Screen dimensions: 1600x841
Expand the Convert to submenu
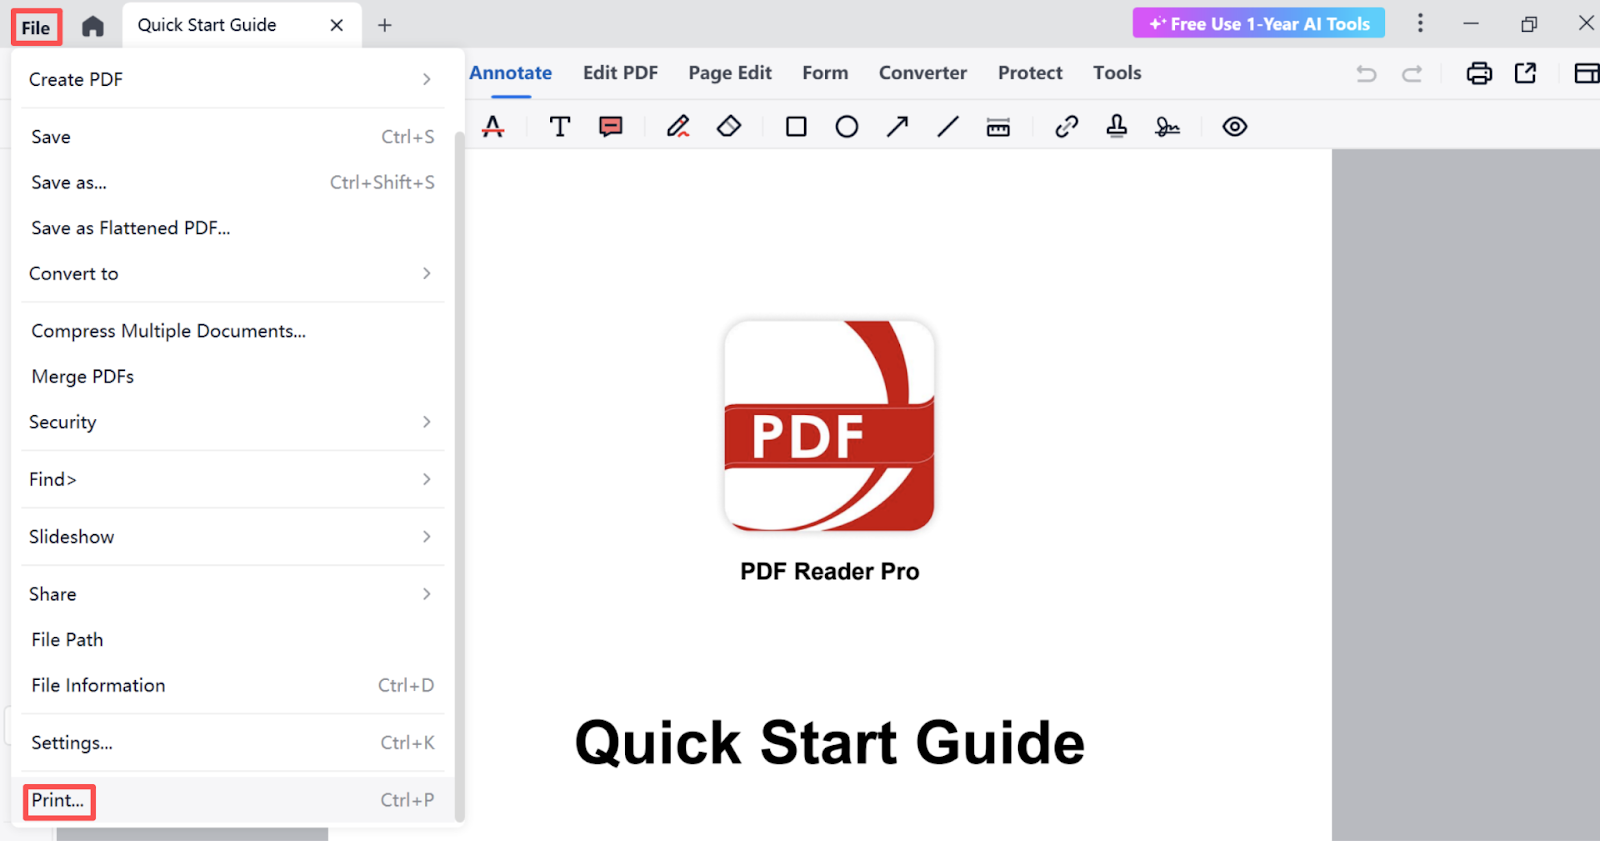click(x=230, y=274)
